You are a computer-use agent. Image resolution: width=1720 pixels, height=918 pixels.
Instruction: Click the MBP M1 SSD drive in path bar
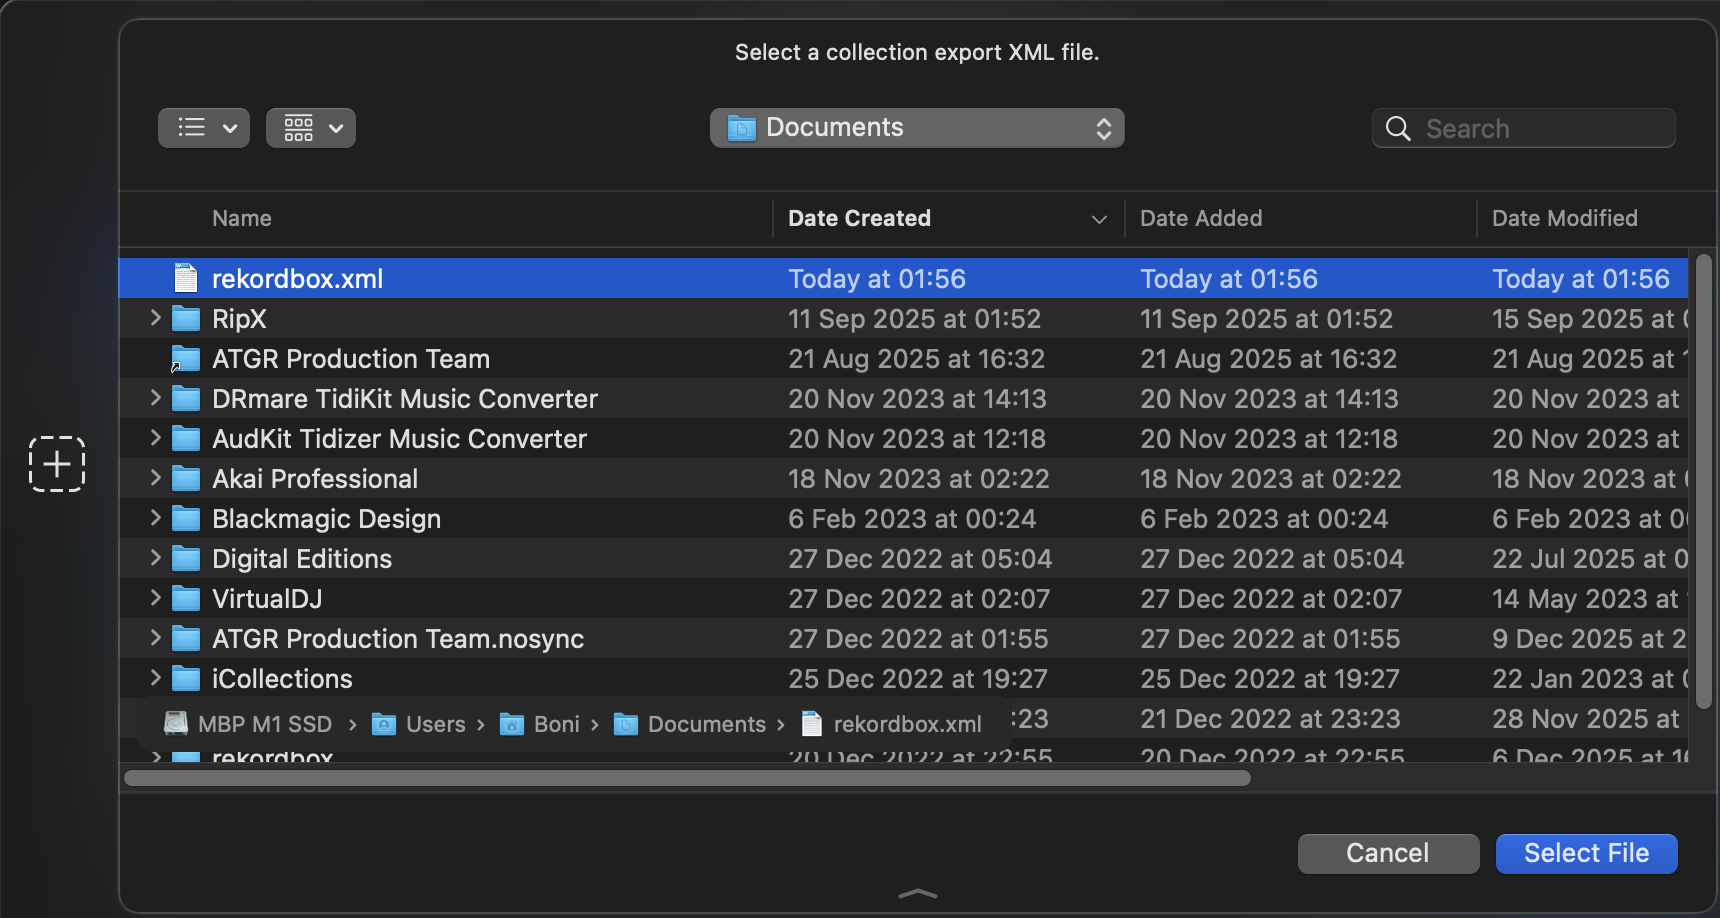click(x=249, y=724)
